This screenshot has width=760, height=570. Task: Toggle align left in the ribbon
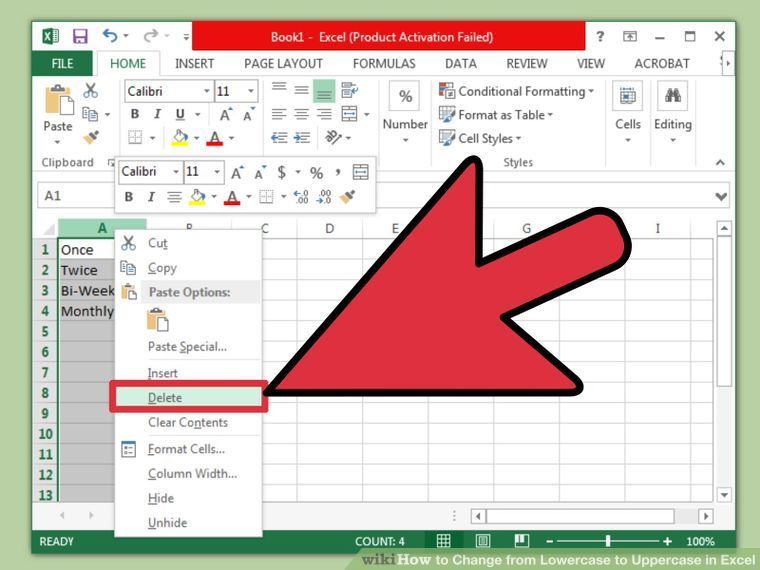coord(279,114)
